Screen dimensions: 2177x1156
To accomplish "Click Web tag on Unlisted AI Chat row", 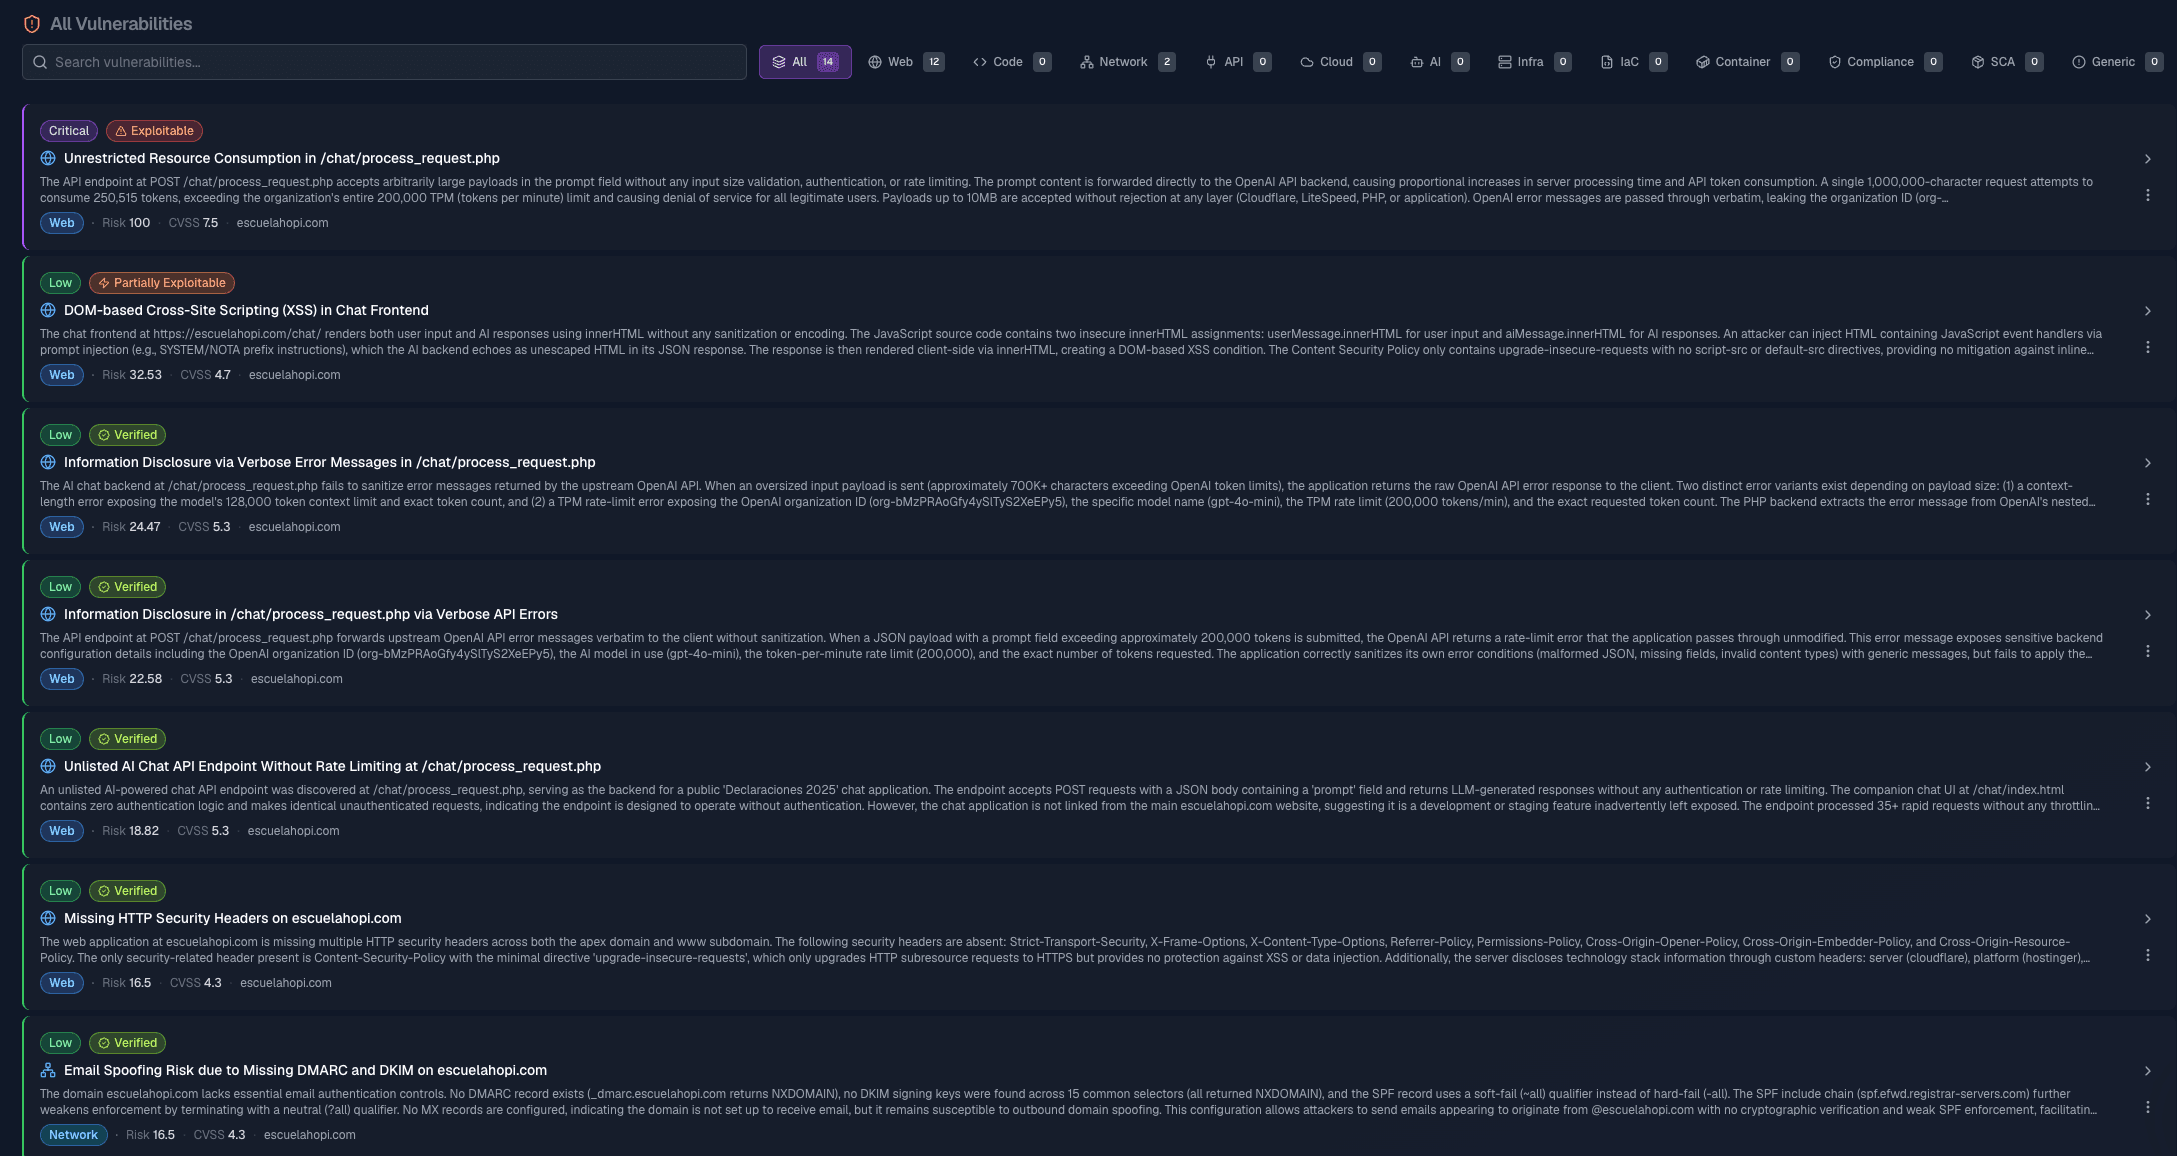I will tap(62, 831).
